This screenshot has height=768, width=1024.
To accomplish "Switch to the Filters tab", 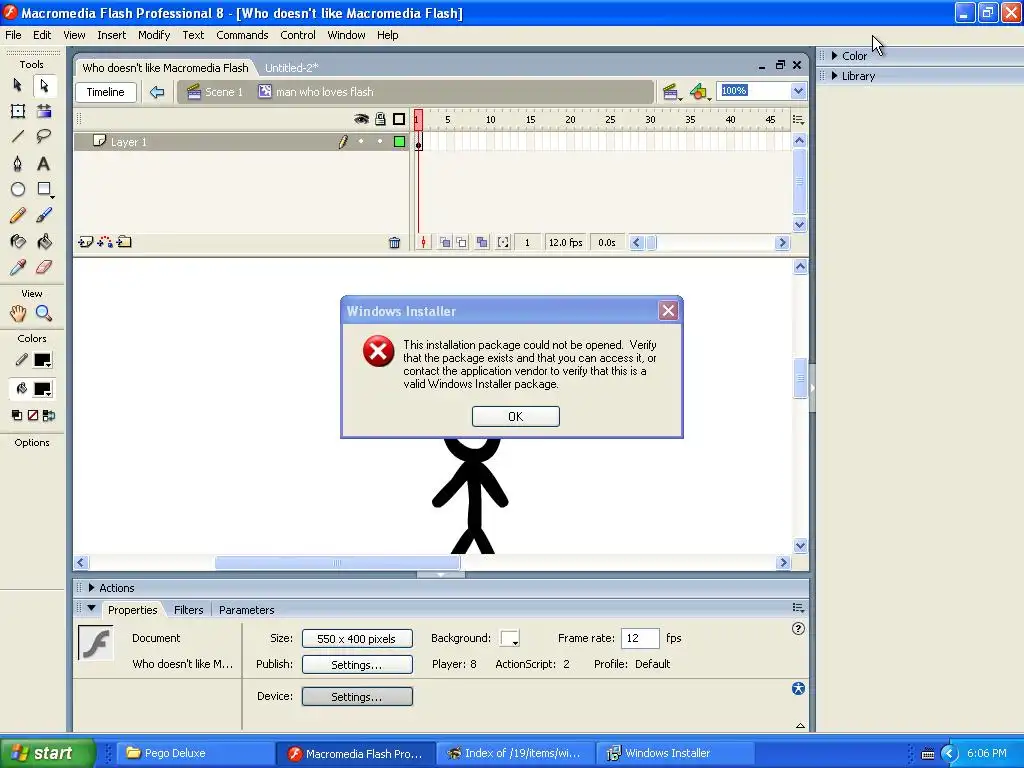I will click(x=189, y=610).
